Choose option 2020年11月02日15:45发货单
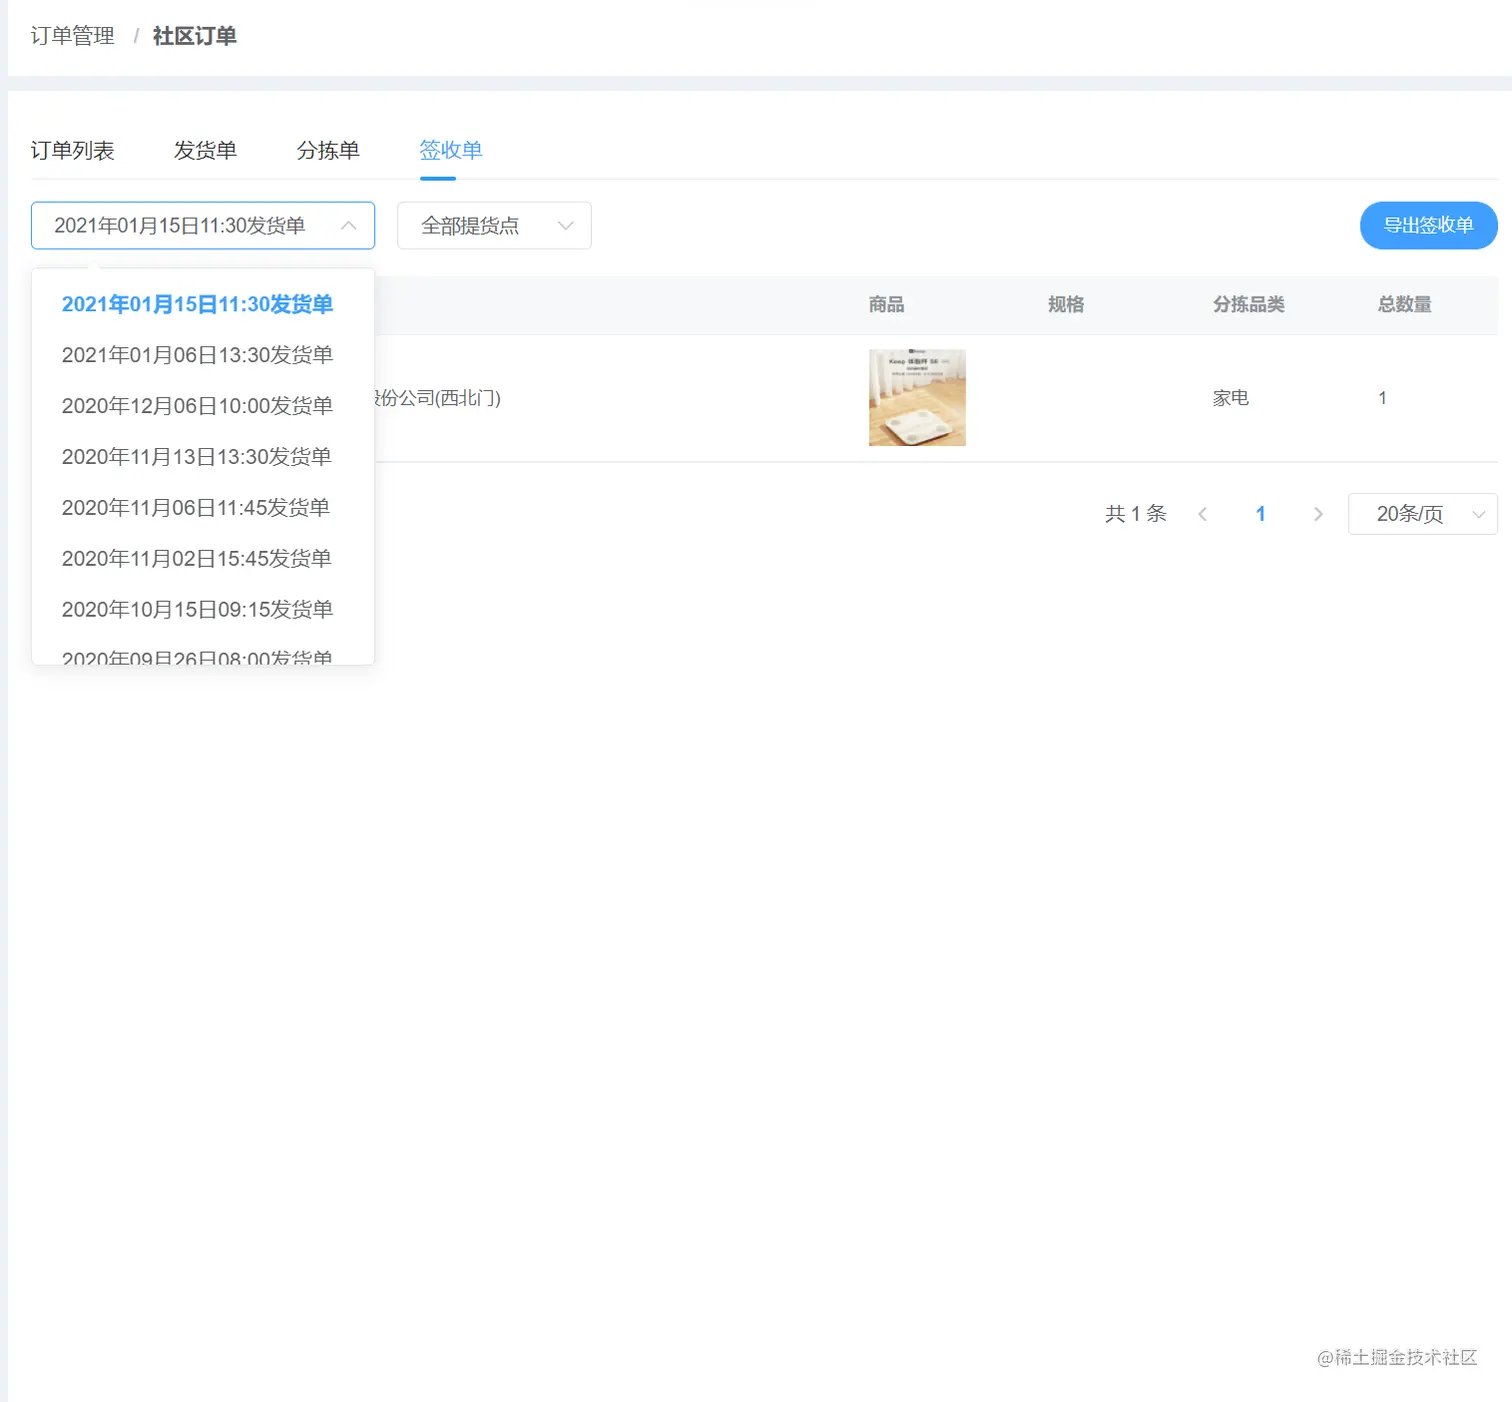The width and height of the screenshot is (1512, 1402). [203, 559]
